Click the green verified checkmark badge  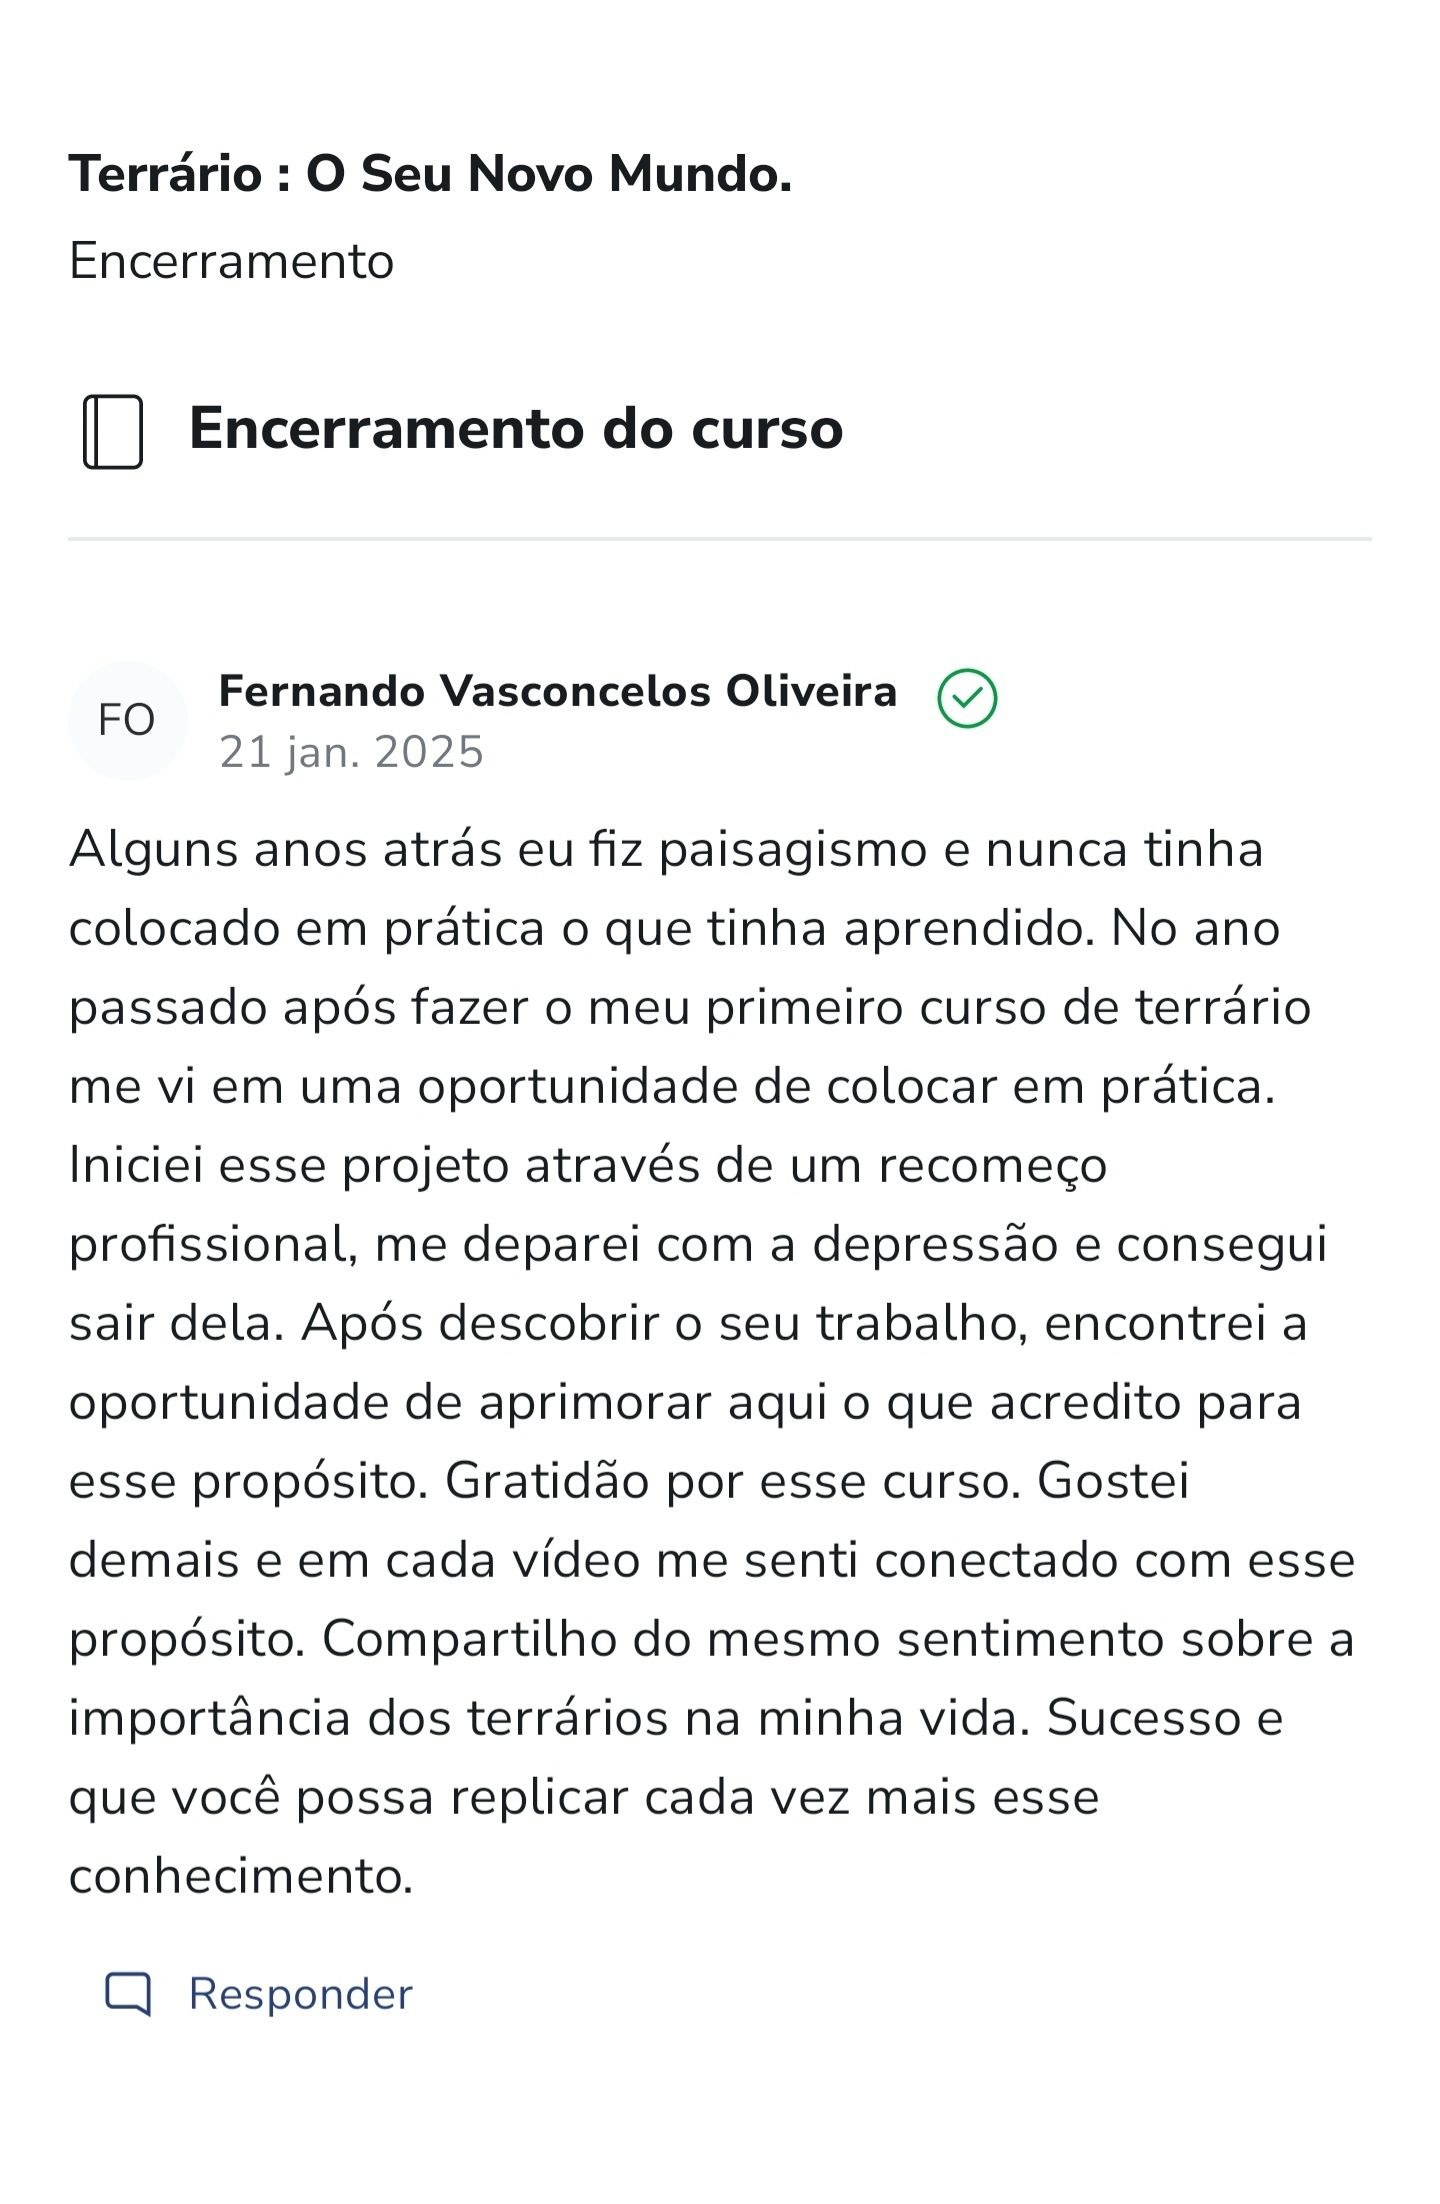[x=967, y=698]
